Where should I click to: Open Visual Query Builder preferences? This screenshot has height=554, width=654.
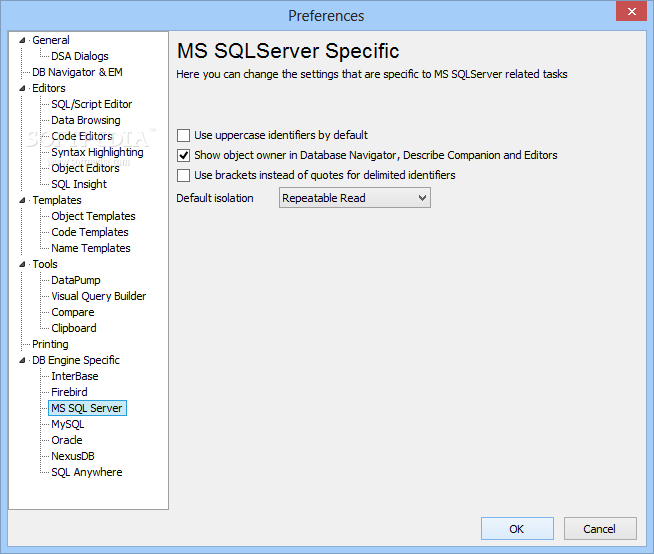98,296
